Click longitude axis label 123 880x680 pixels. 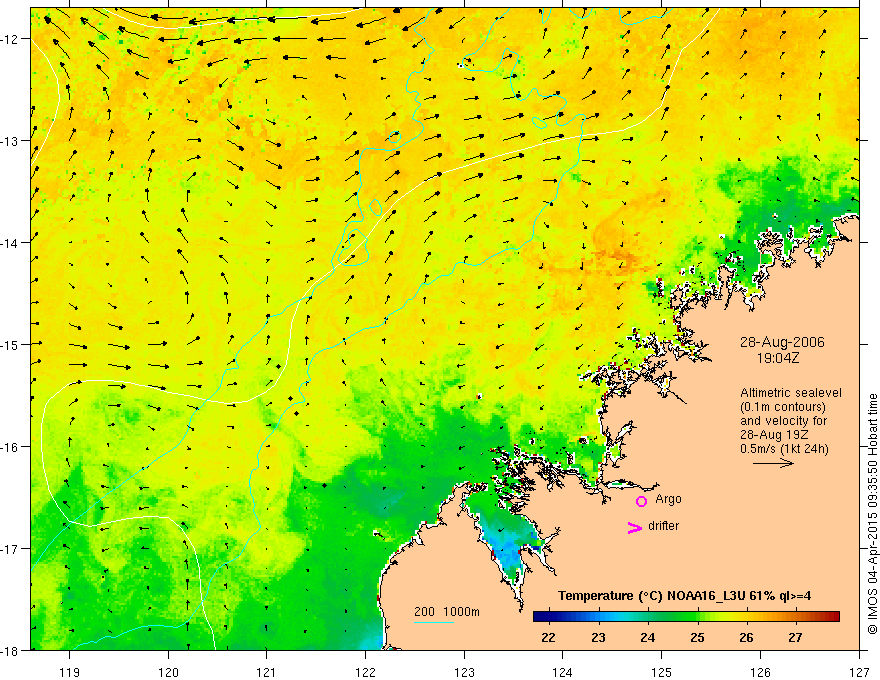point(464,672)
